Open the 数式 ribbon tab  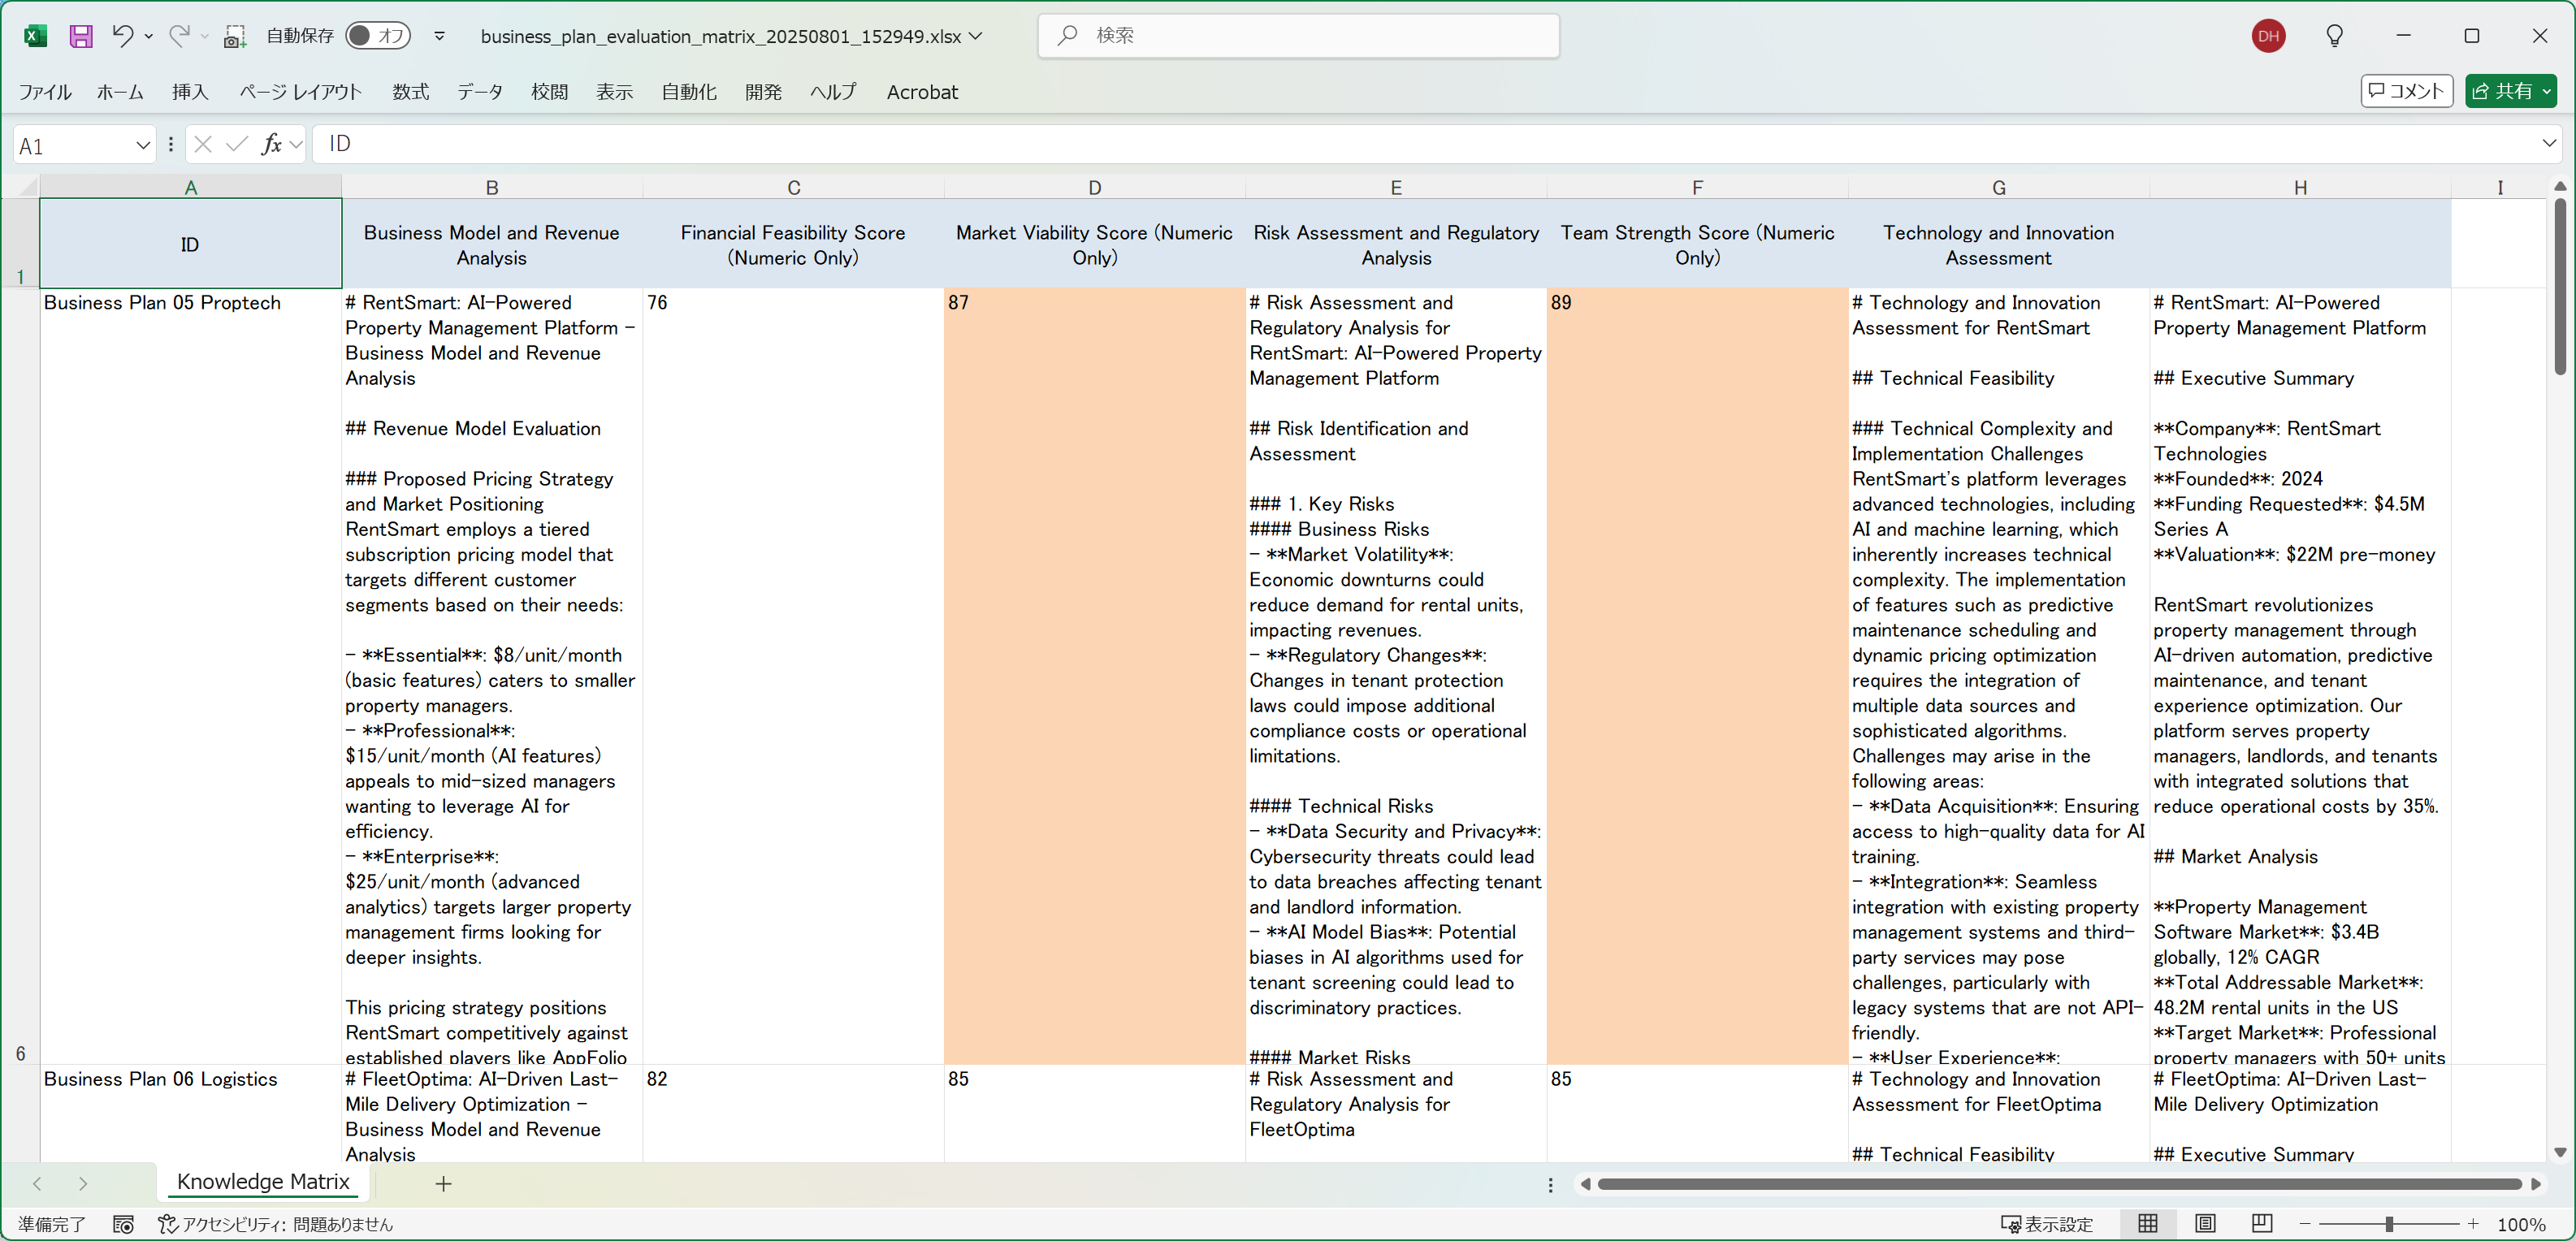pyautogui.click(x=410, y=92)
